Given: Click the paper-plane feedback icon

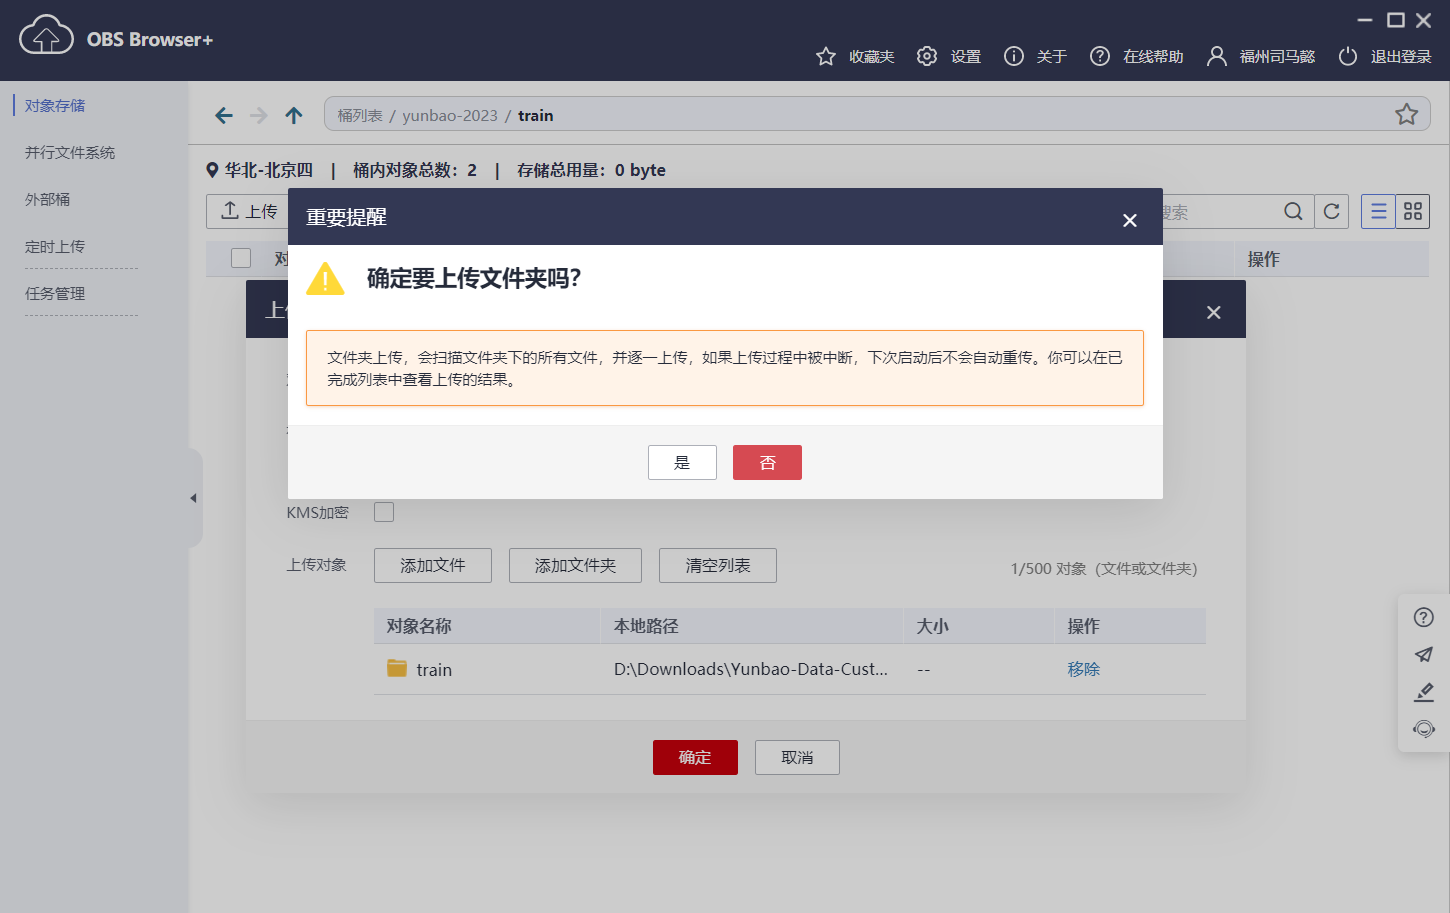Looking at the screenshot, I should tap(1423, 655).
